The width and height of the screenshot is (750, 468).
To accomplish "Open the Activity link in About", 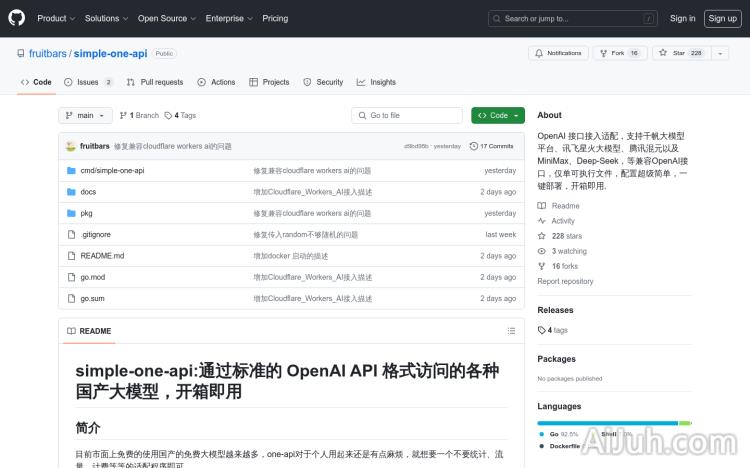I will tap(556, 221).
